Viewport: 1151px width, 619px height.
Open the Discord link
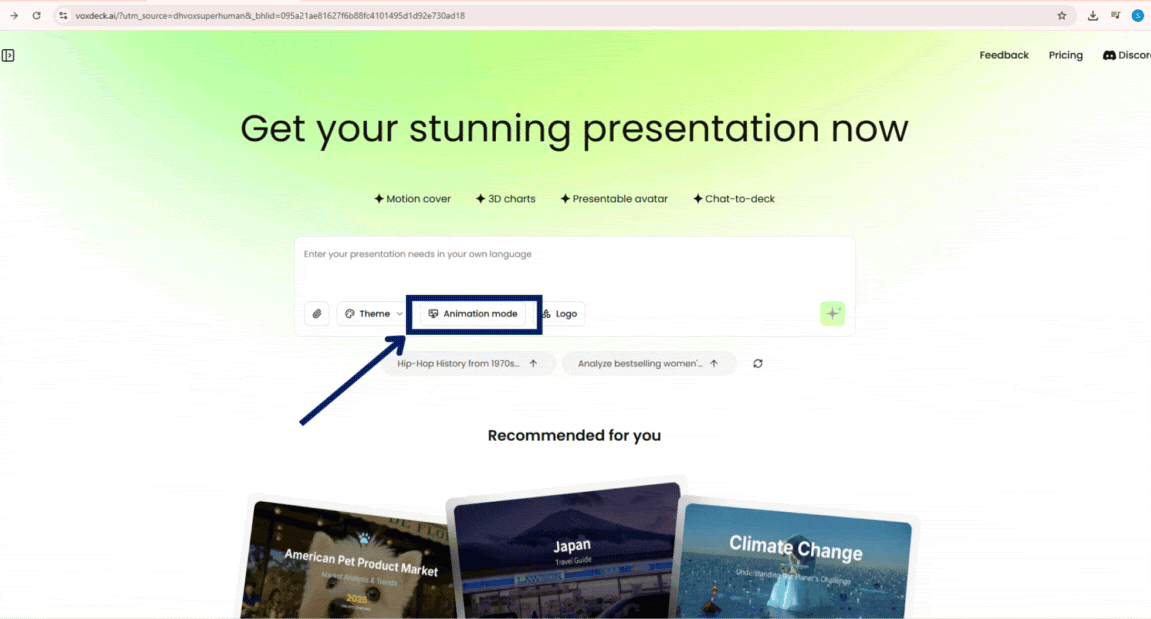click(1127, 55)
